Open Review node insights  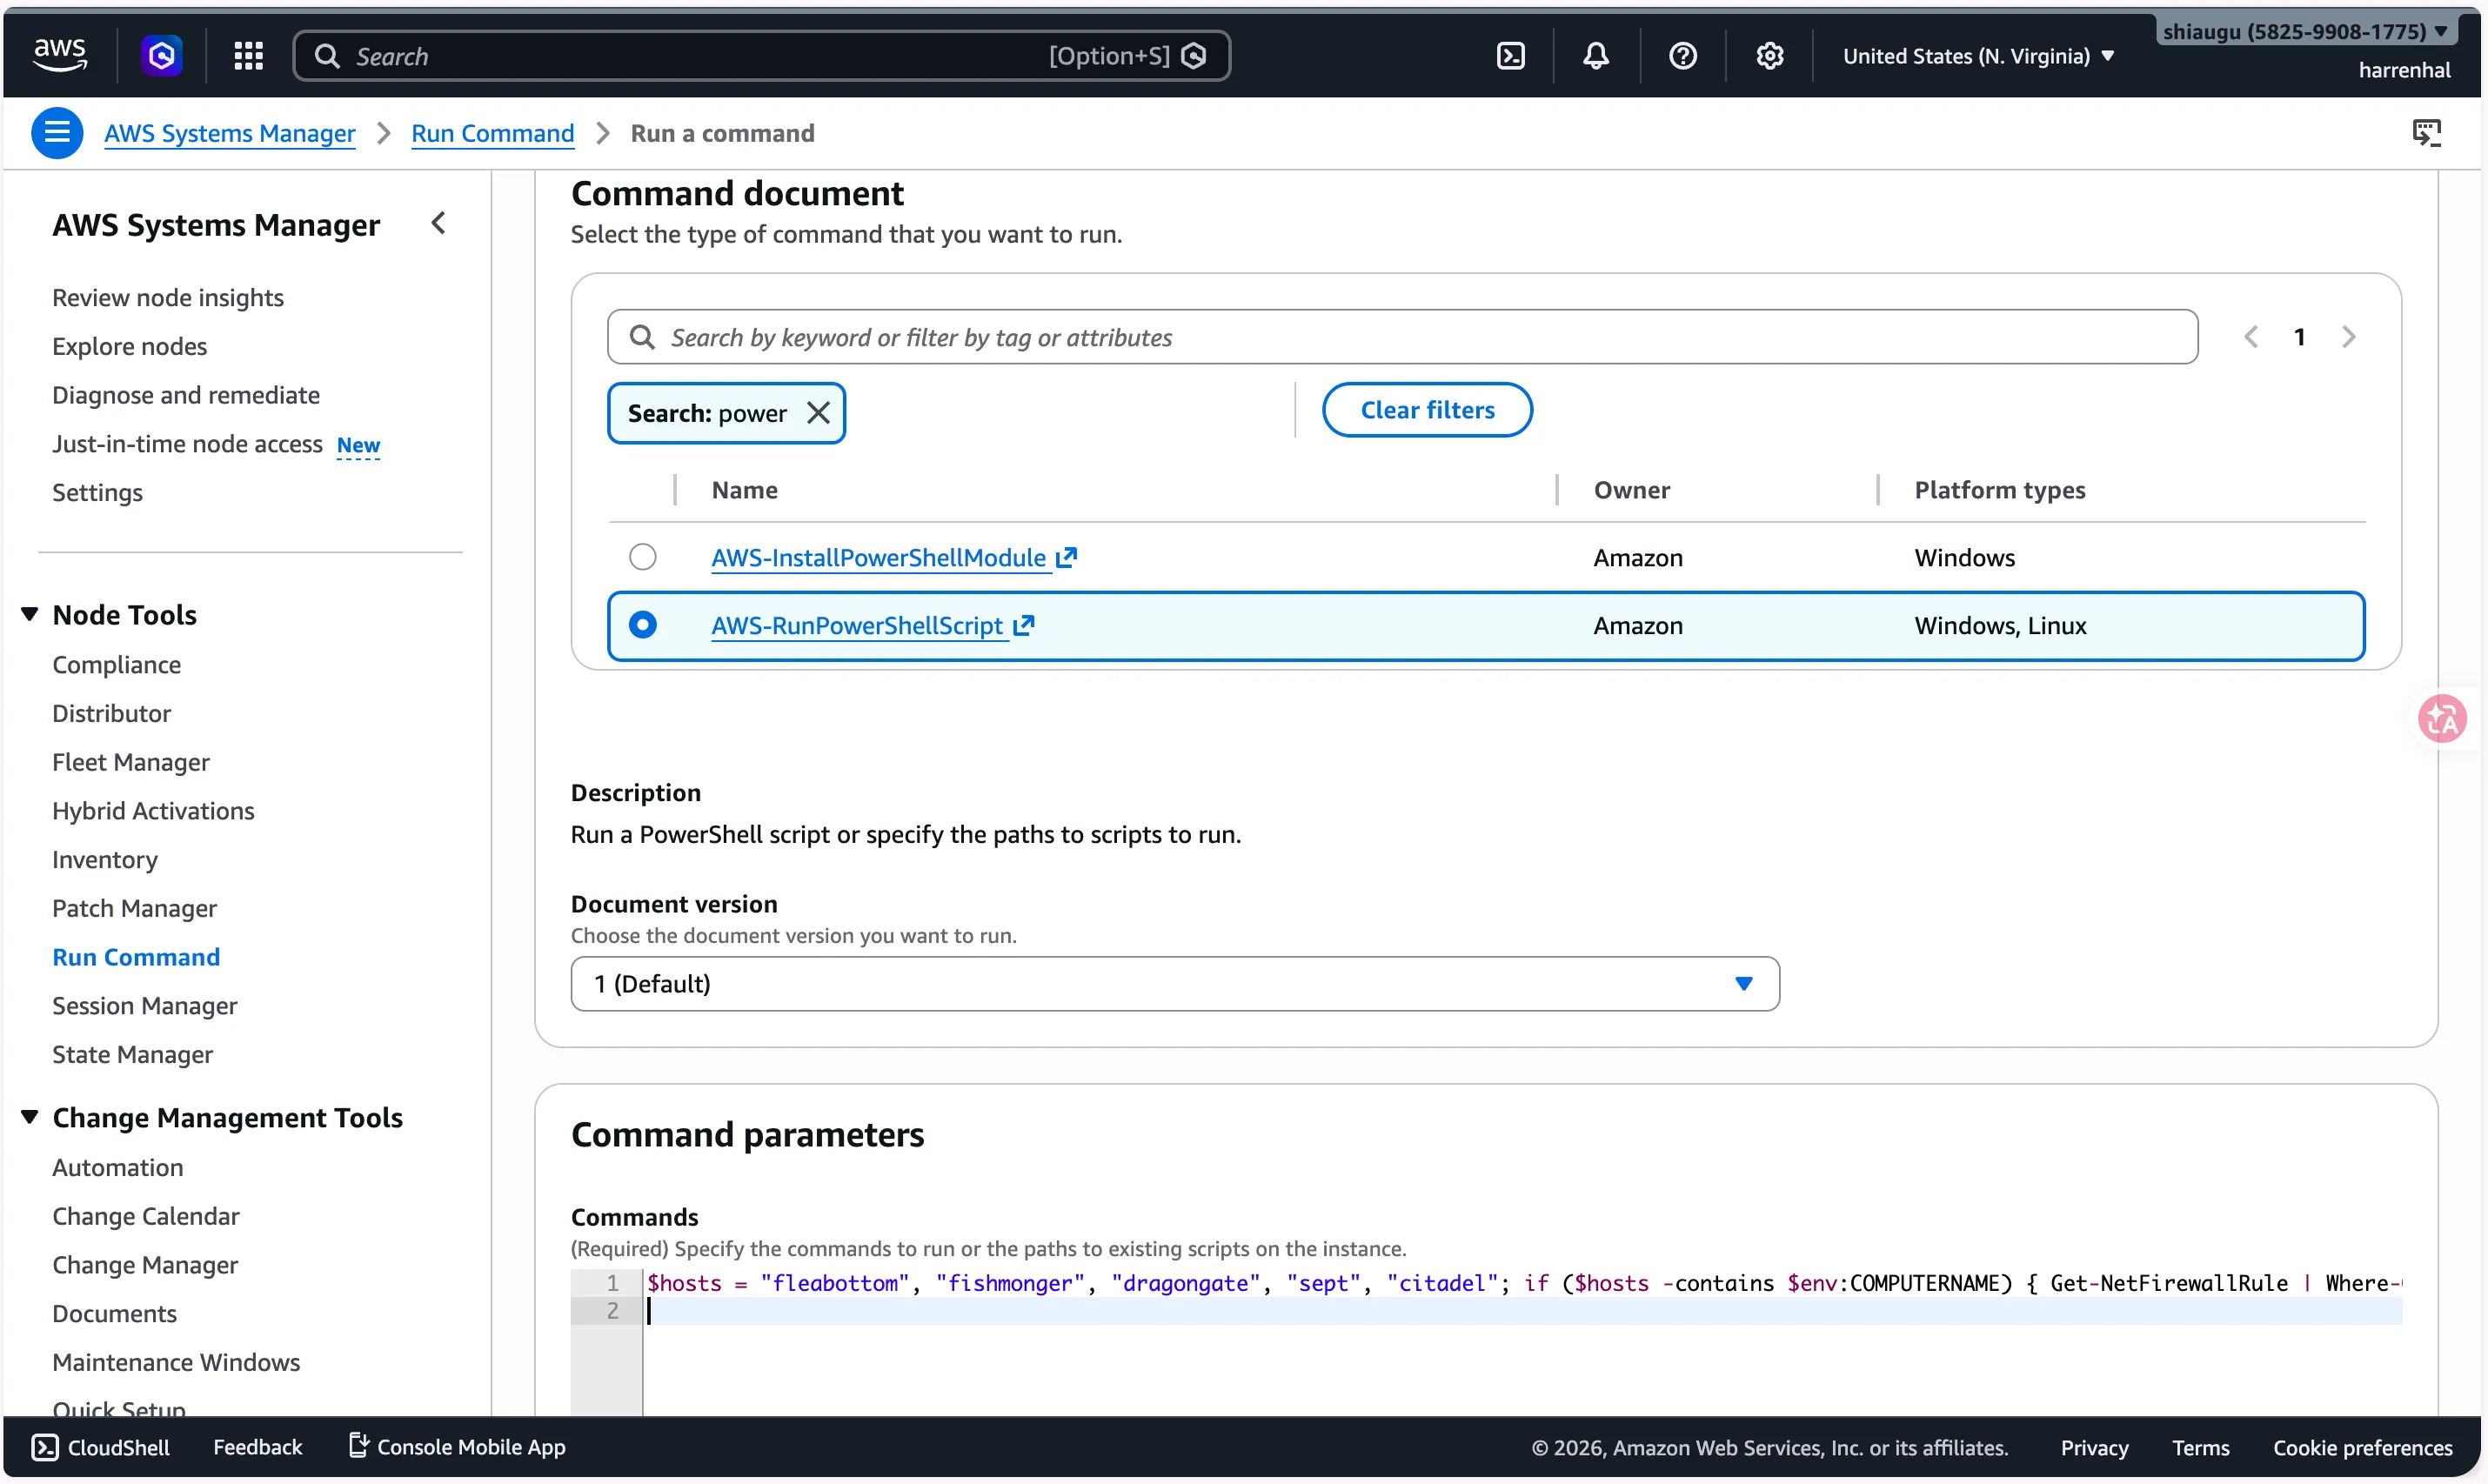(168, 298)
